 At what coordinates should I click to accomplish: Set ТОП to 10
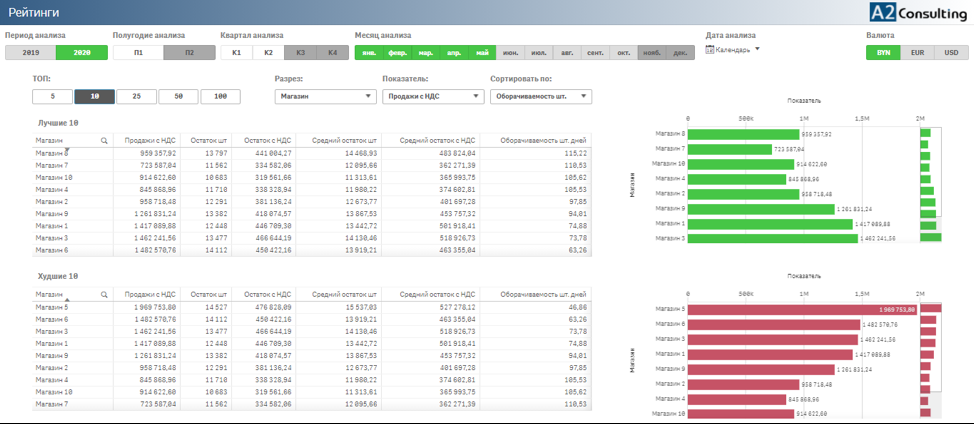point(94,96)
